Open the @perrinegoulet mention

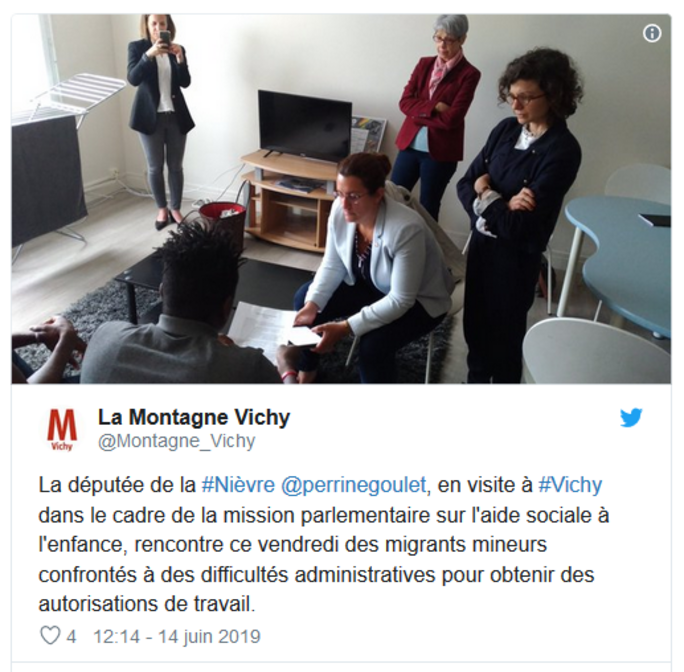tap(353, 485)
